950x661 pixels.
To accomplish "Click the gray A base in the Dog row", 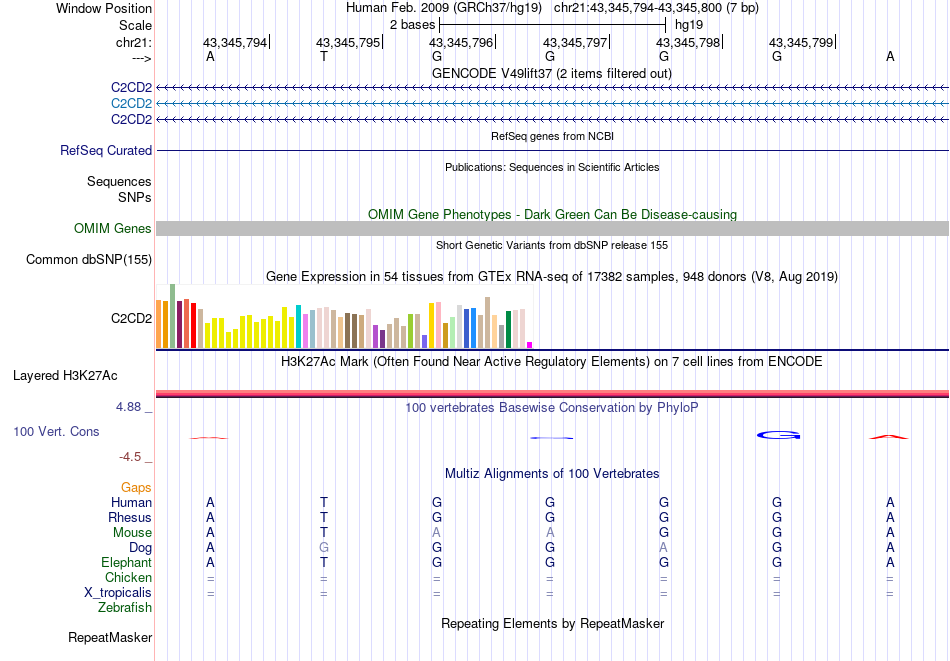I will [x=663, y=547].
